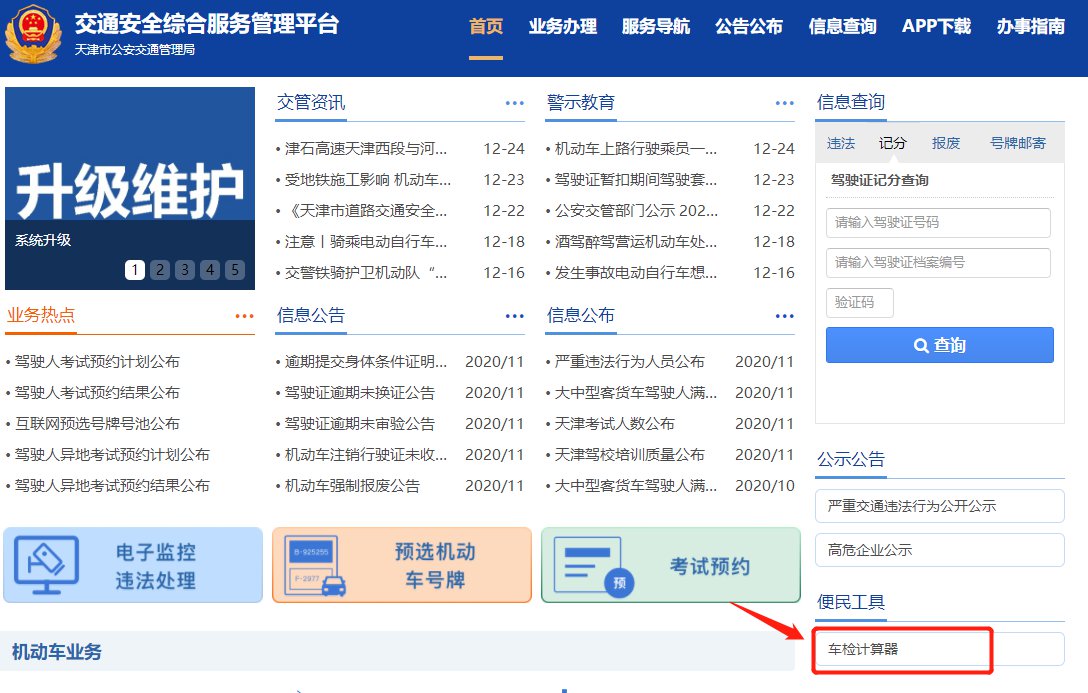This screenshot has height=693, width=1088.
Task: Expand more dots for 警示教育
Action: click(x=784, y=103)
